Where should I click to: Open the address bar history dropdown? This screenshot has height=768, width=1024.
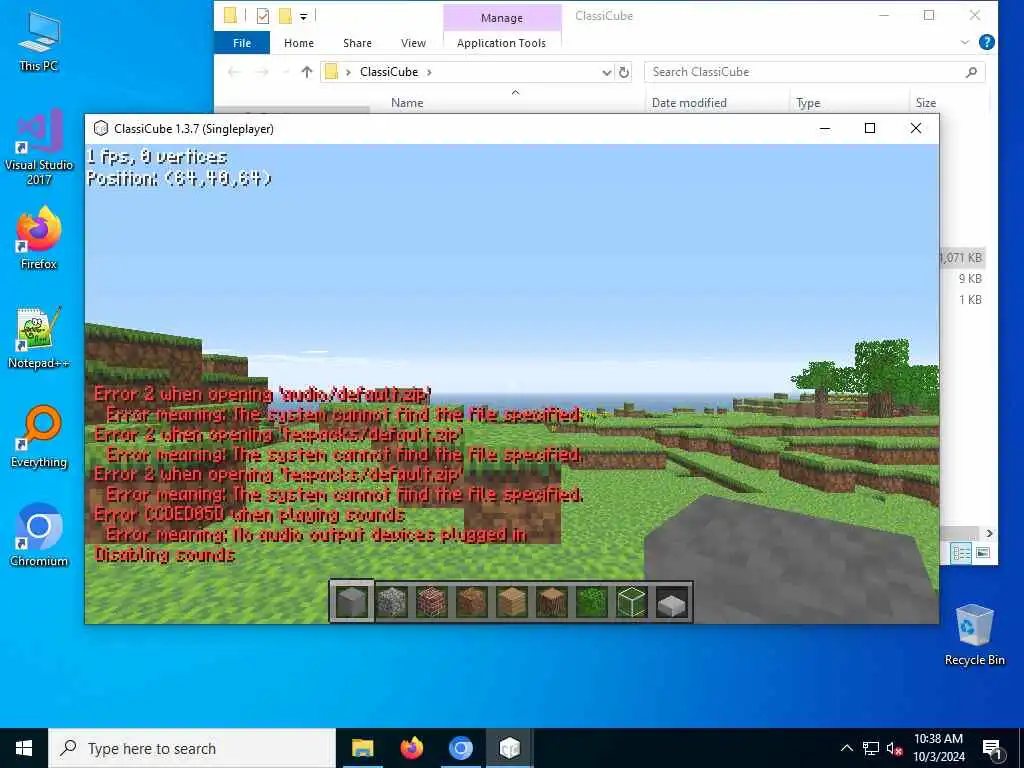[607, 72]
